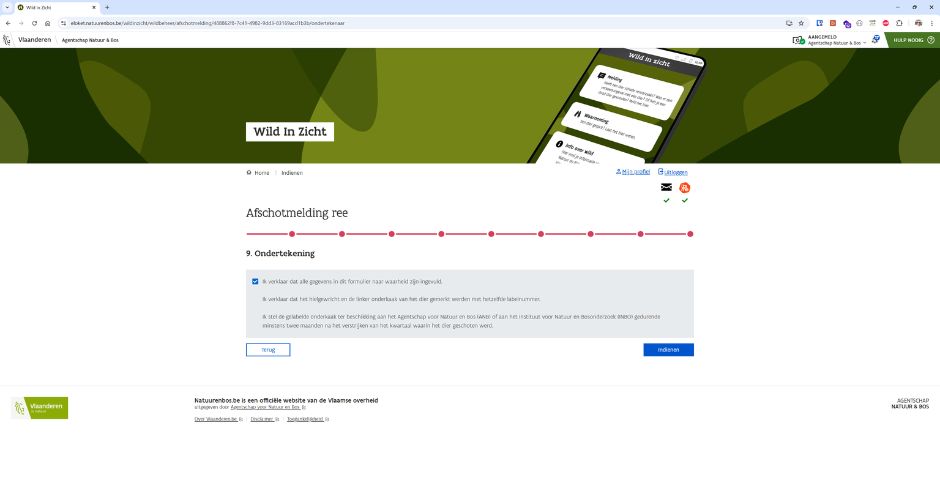Screen dimensions: 940x500
Task: Open the browser Extensions puzzle icon
Action: (x=898, y=22)
